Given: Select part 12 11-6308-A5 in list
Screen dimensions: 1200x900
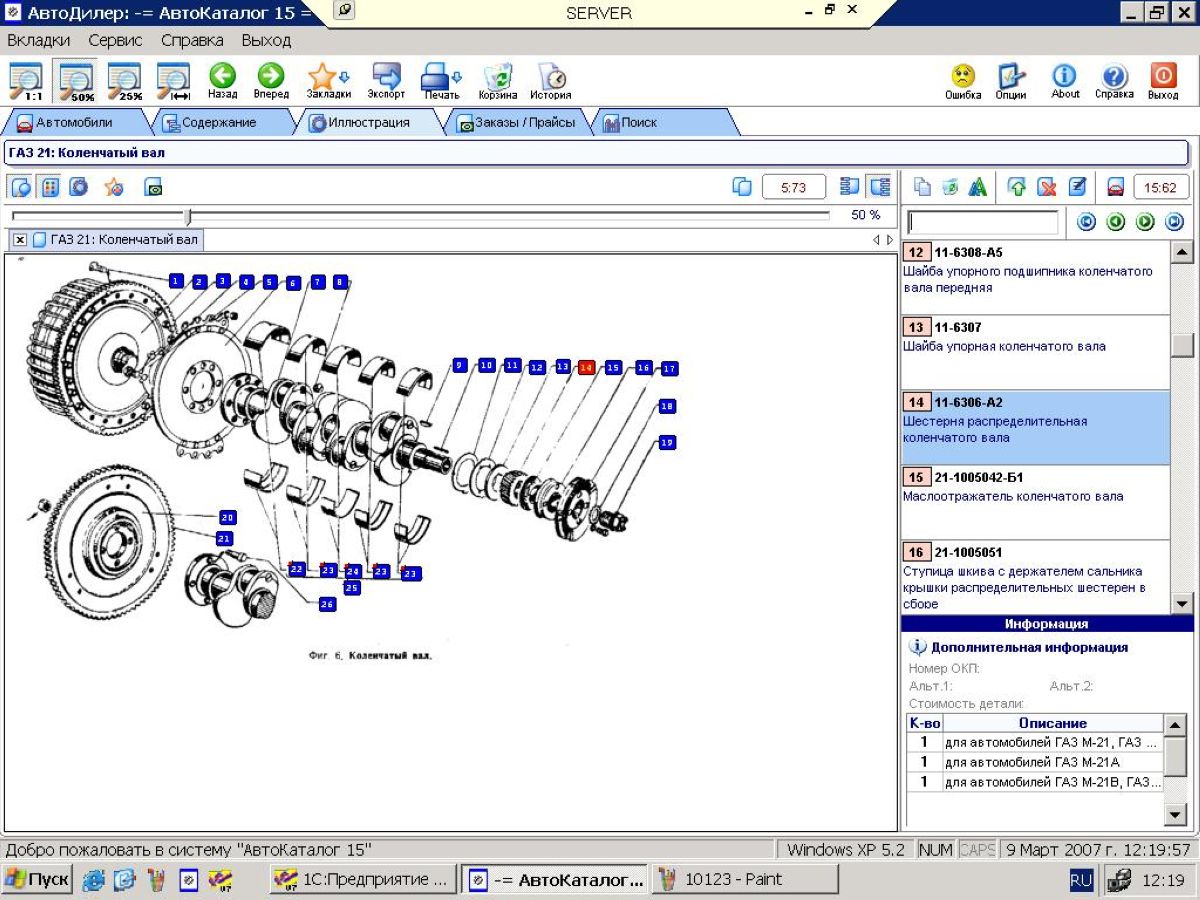Looking at the screenshot, I should 1035,277.
